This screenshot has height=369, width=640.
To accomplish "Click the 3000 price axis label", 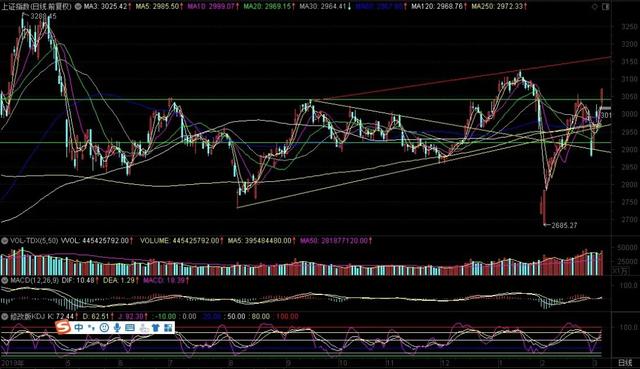I will click(x=629, y=114).
